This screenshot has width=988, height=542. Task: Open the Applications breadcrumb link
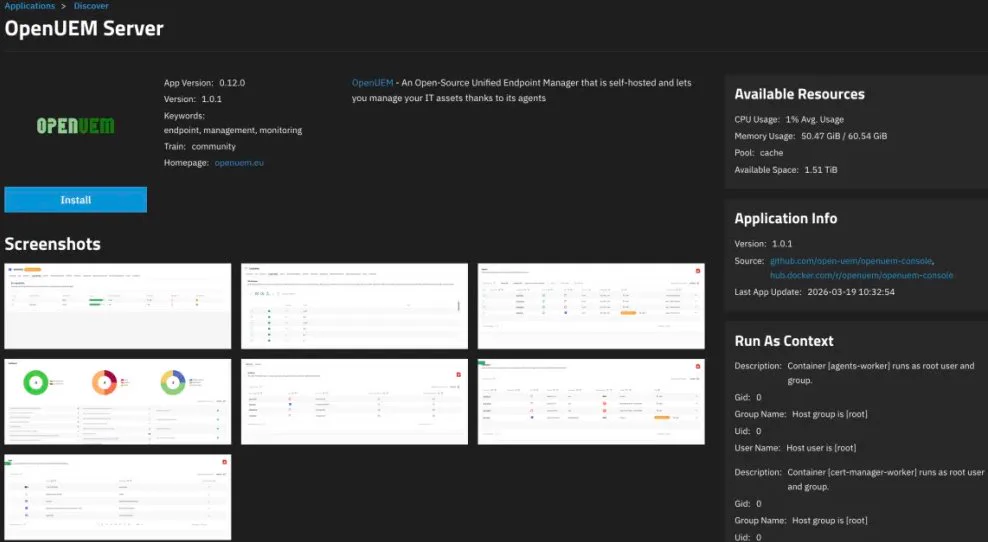30,6
